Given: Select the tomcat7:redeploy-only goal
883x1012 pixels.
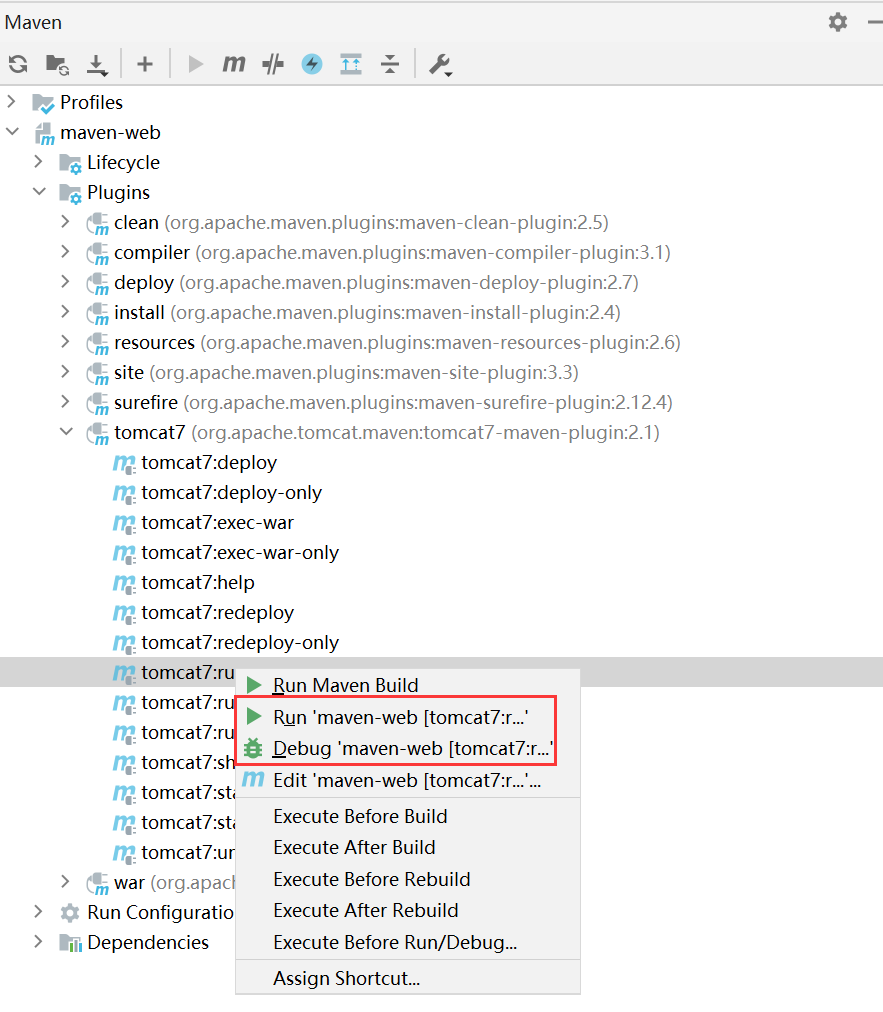Looking at the screenshot, I should coord(240,643).
